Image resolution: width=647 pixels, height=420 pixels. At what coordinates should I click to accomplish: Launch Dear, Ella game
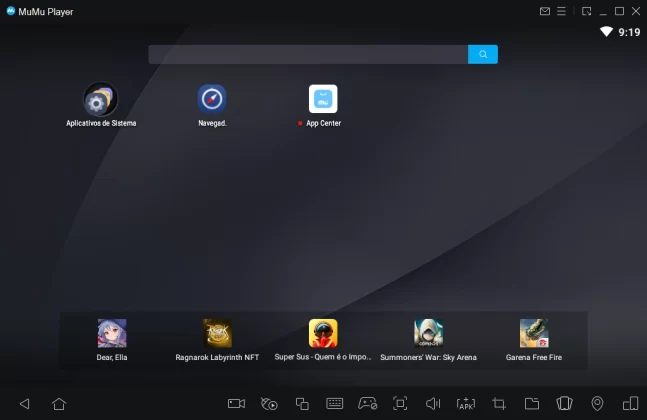pyautogui.click(x=112, y=334)
